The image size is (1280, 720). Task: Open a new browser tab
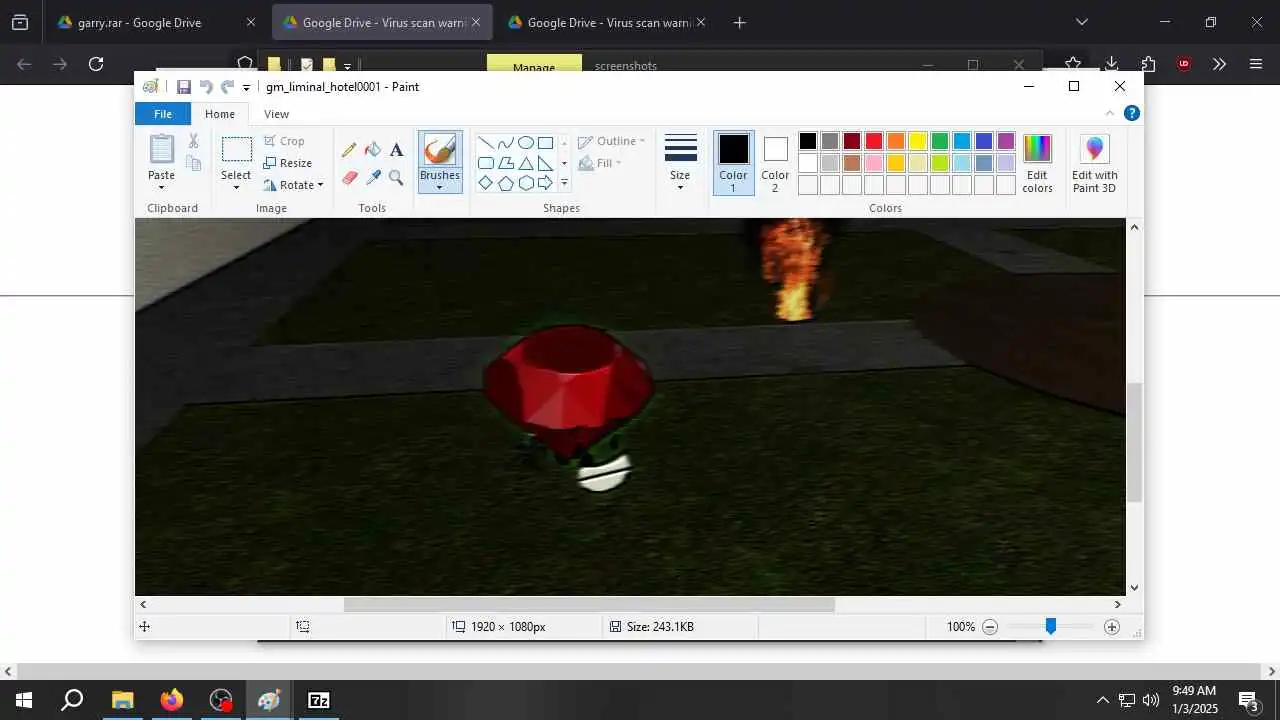[740, 22]
